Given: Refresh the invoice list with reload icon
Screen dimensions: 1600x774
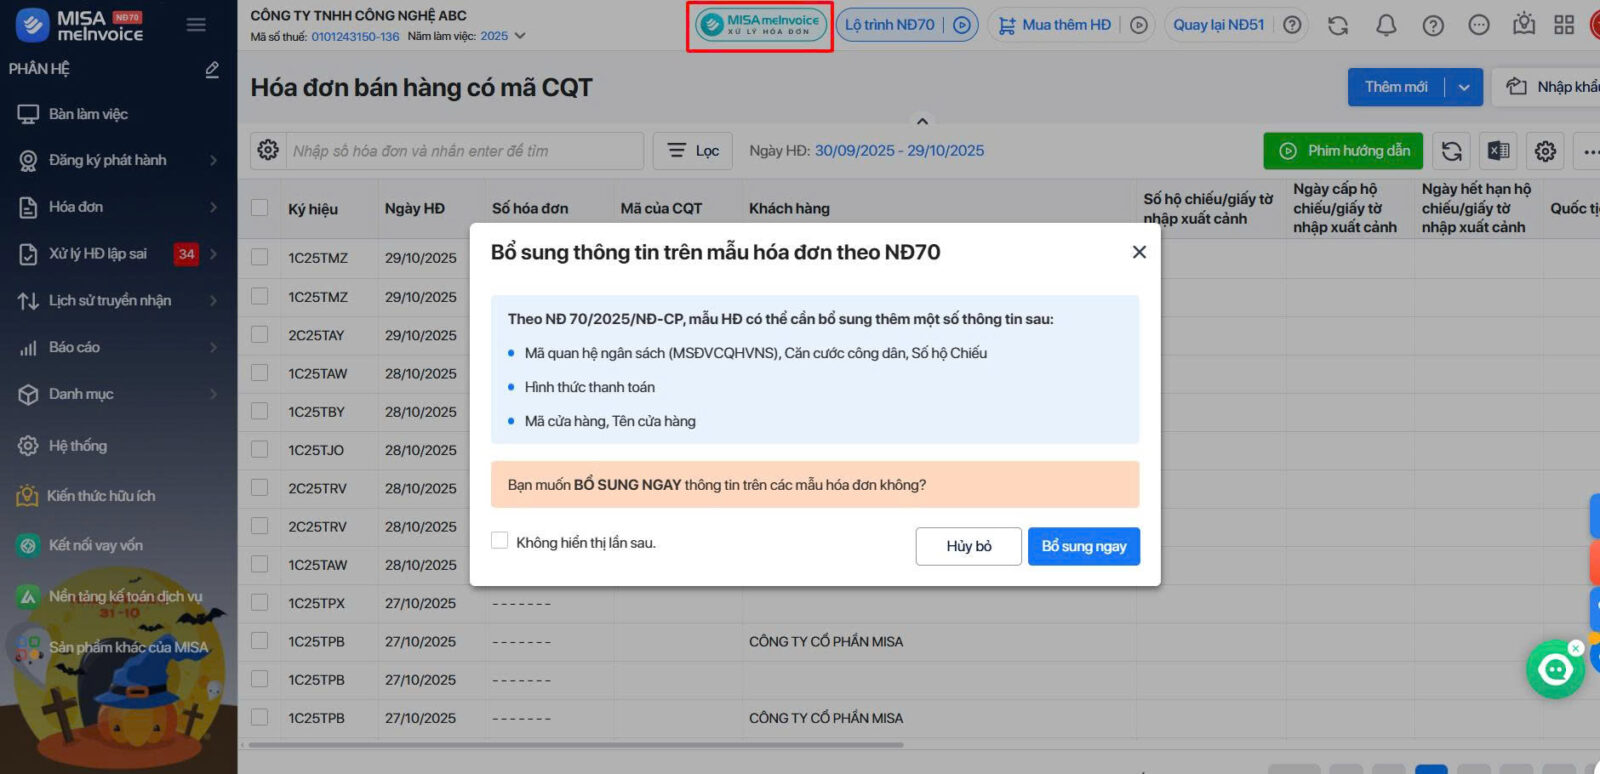Looking at the screenshot, I should click(1451, 151).
